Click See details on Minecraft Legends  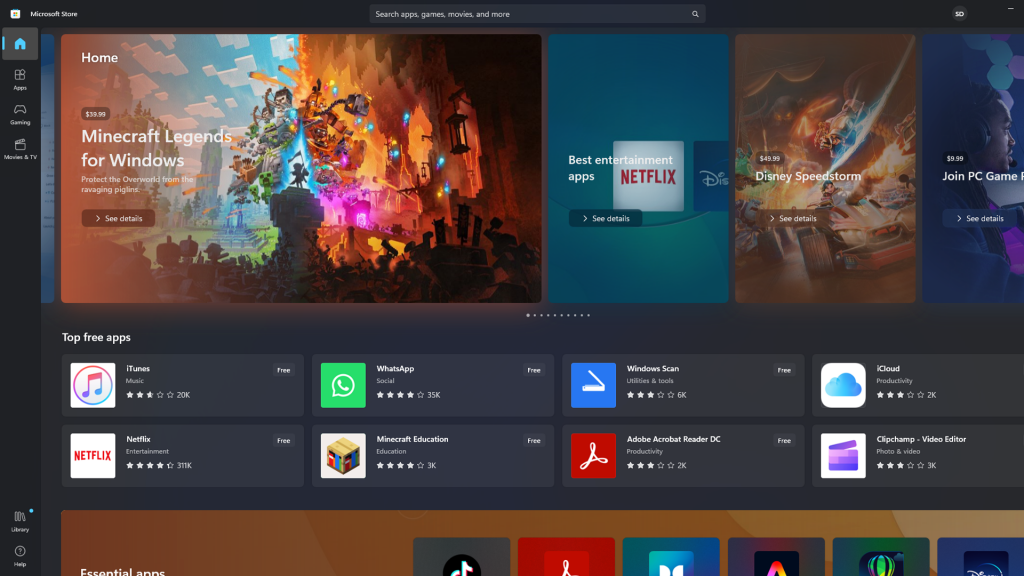tap(117, 217)
